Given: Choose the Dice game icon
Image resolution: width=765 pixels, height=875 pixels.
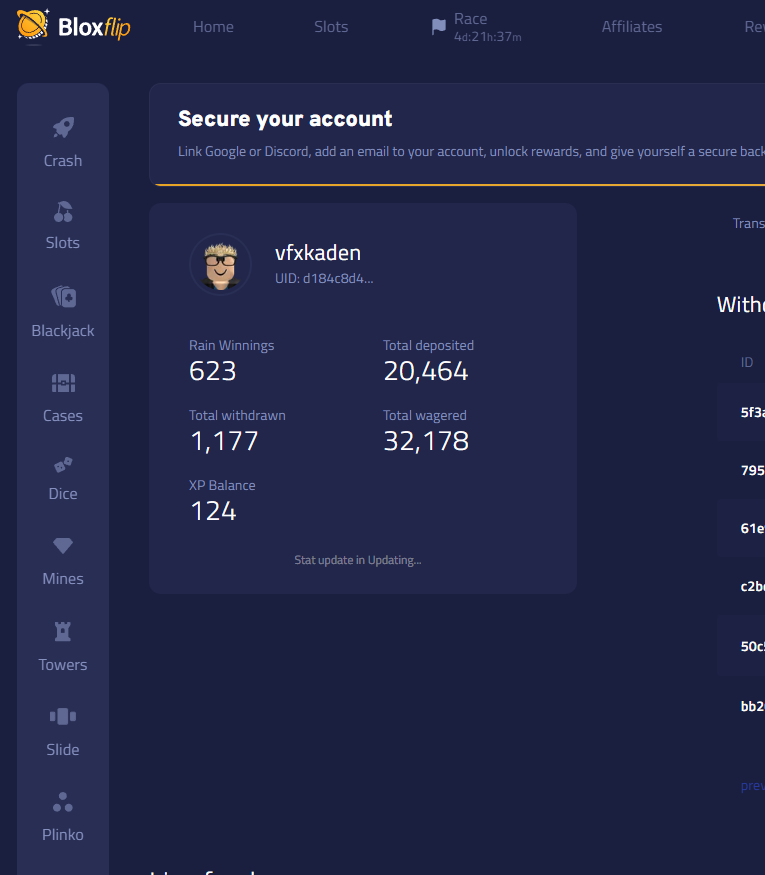Looking at the screenshot, I should (x=63, y=464).
